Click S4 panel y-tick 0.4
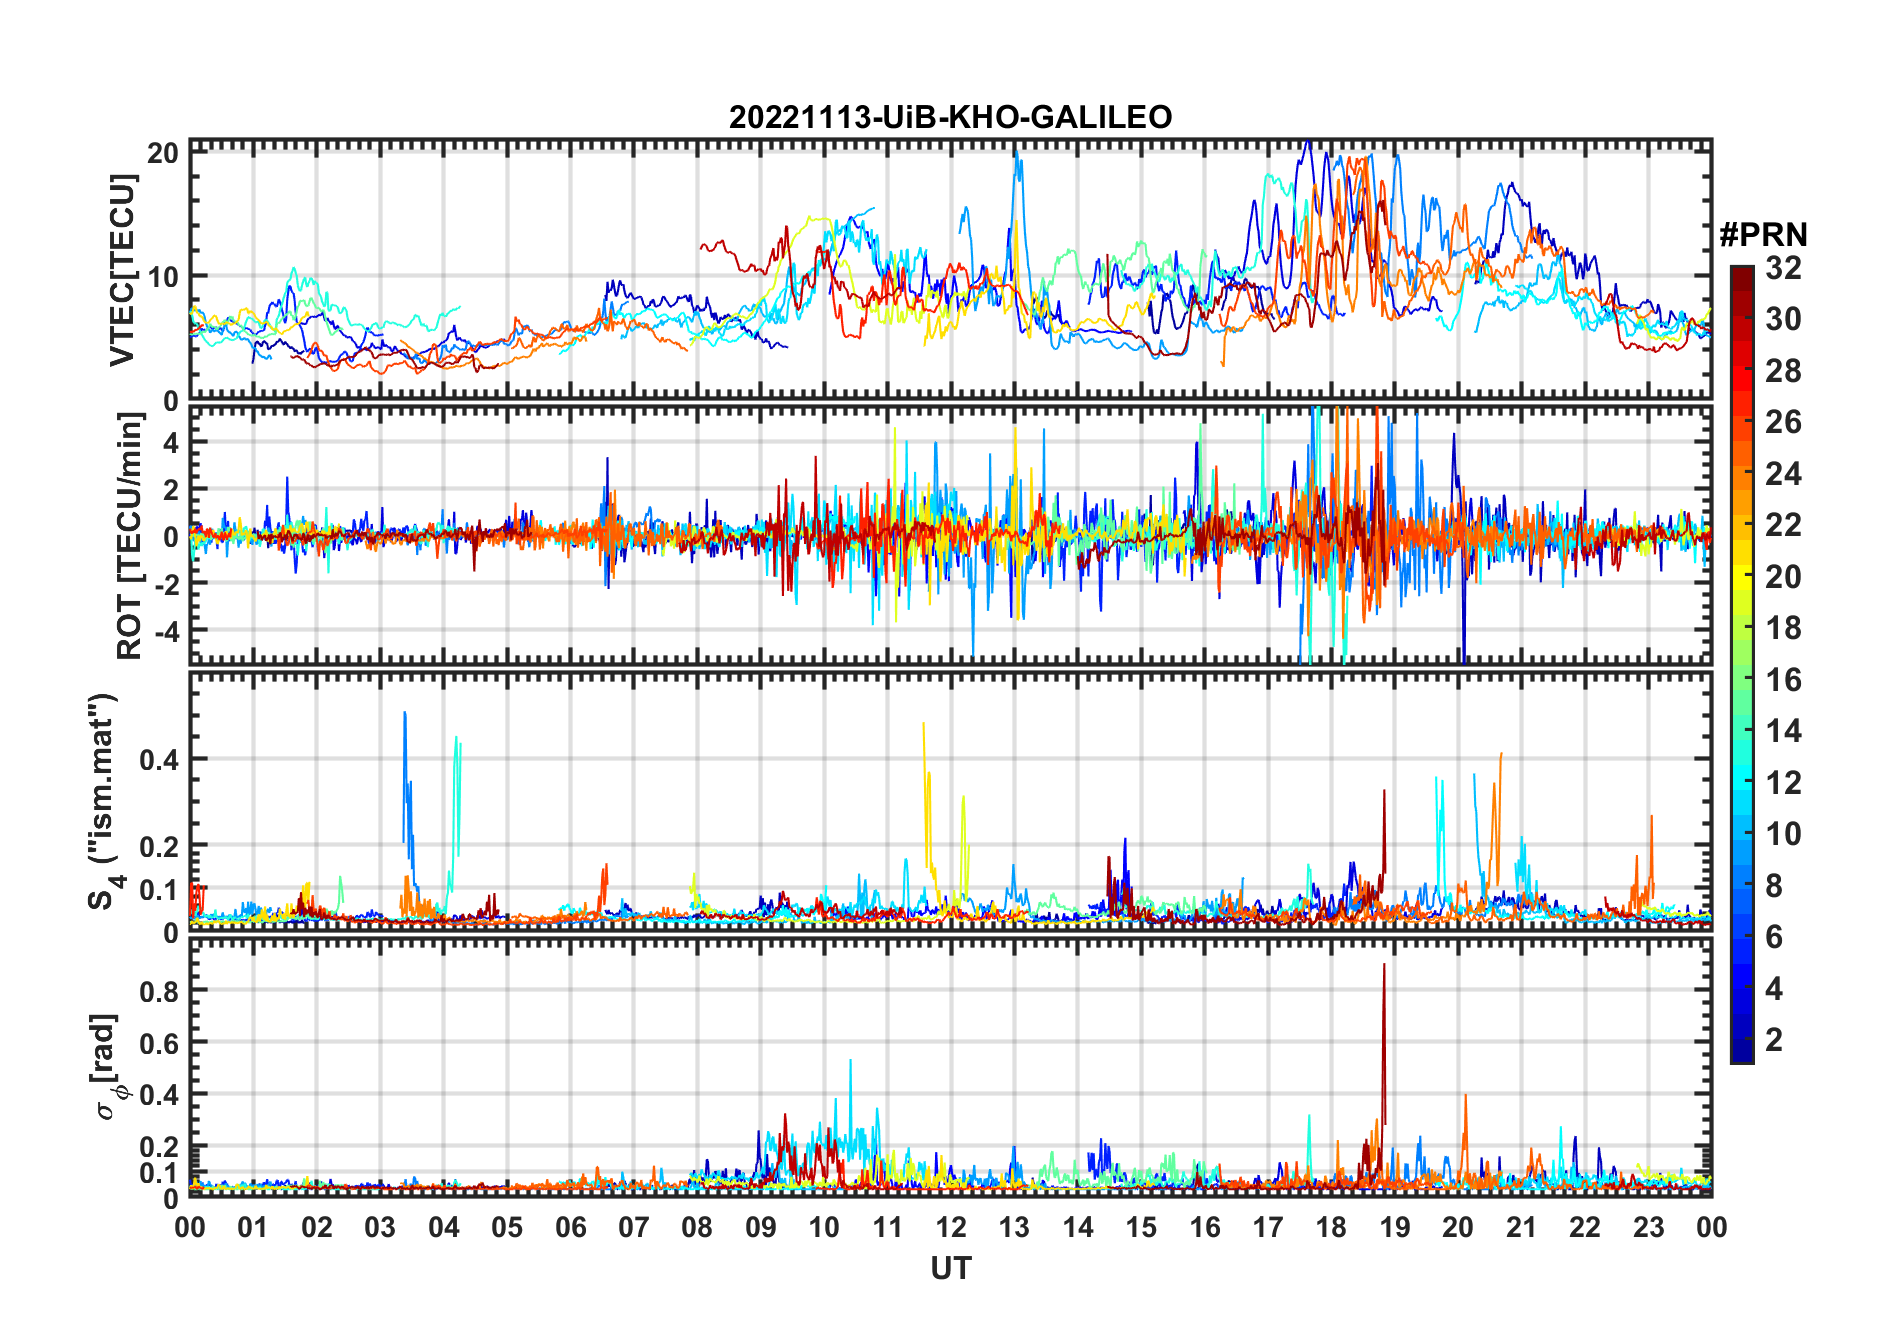 pos(158,760)
